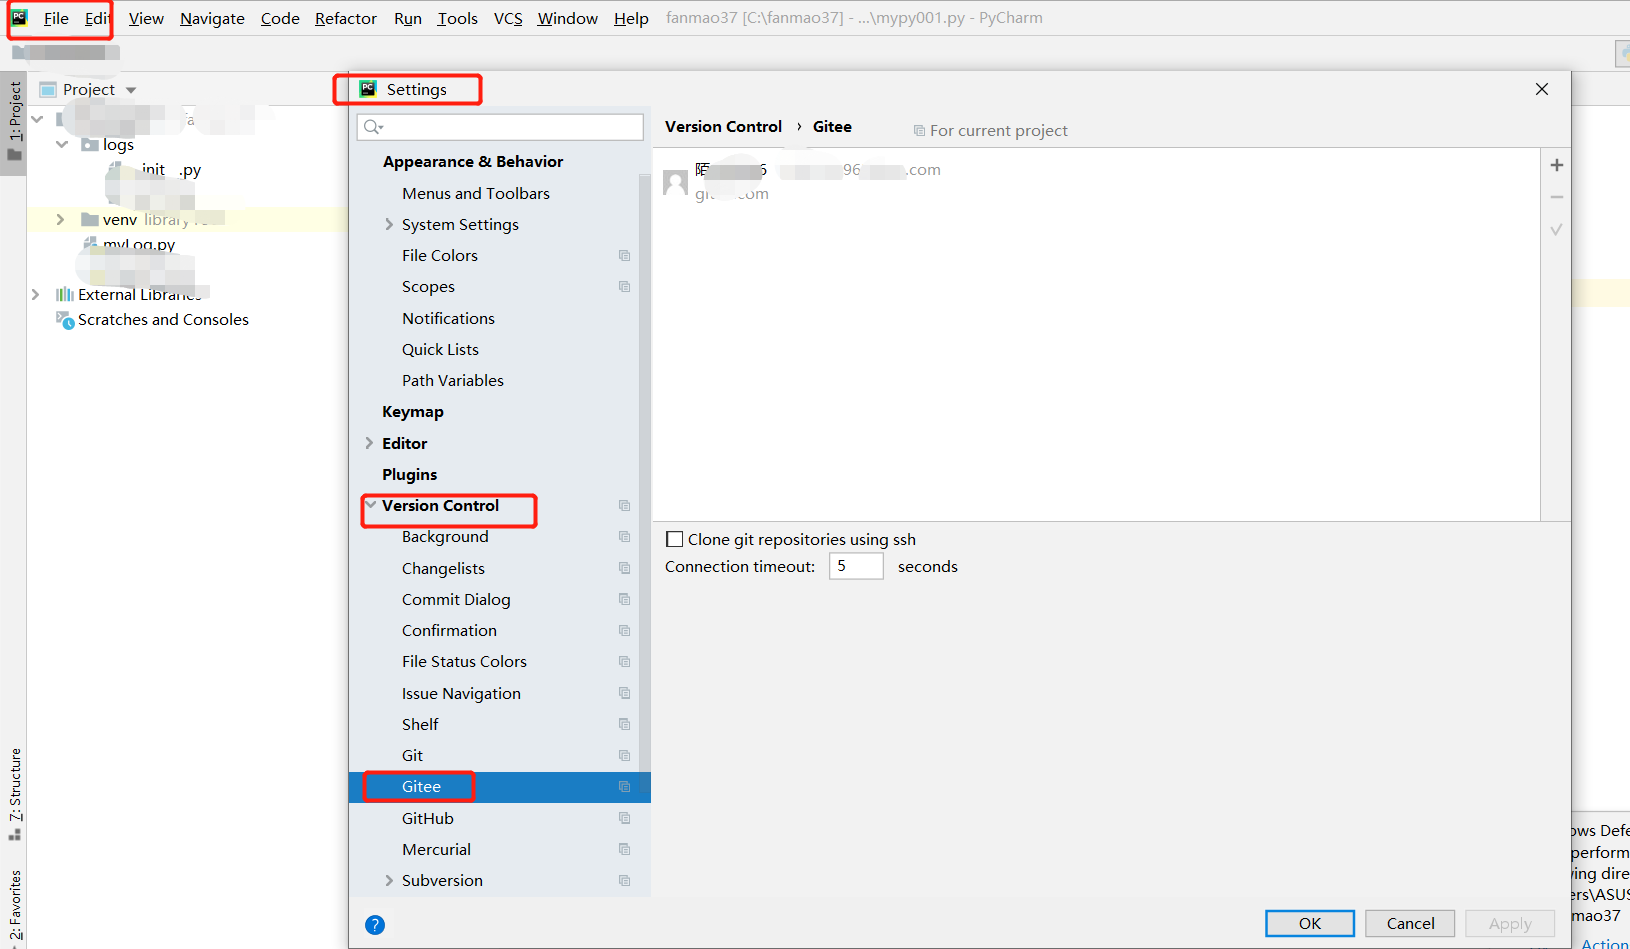Select GitHub under Version Control

tap(428, 818)
